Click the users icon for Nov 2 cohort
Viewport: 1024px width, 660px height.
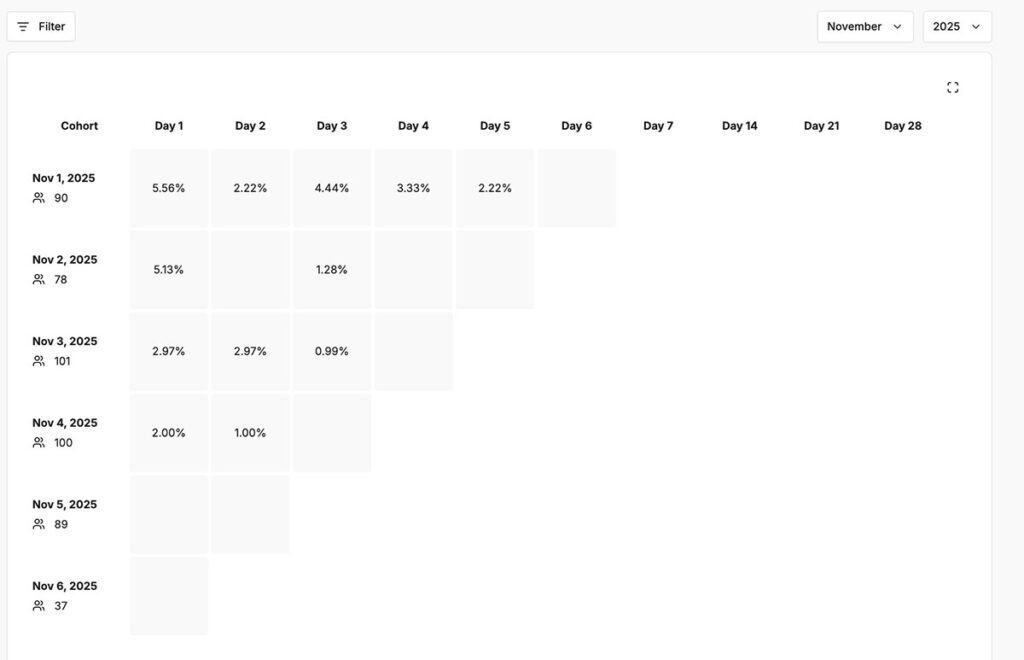[x=39, y=280]
